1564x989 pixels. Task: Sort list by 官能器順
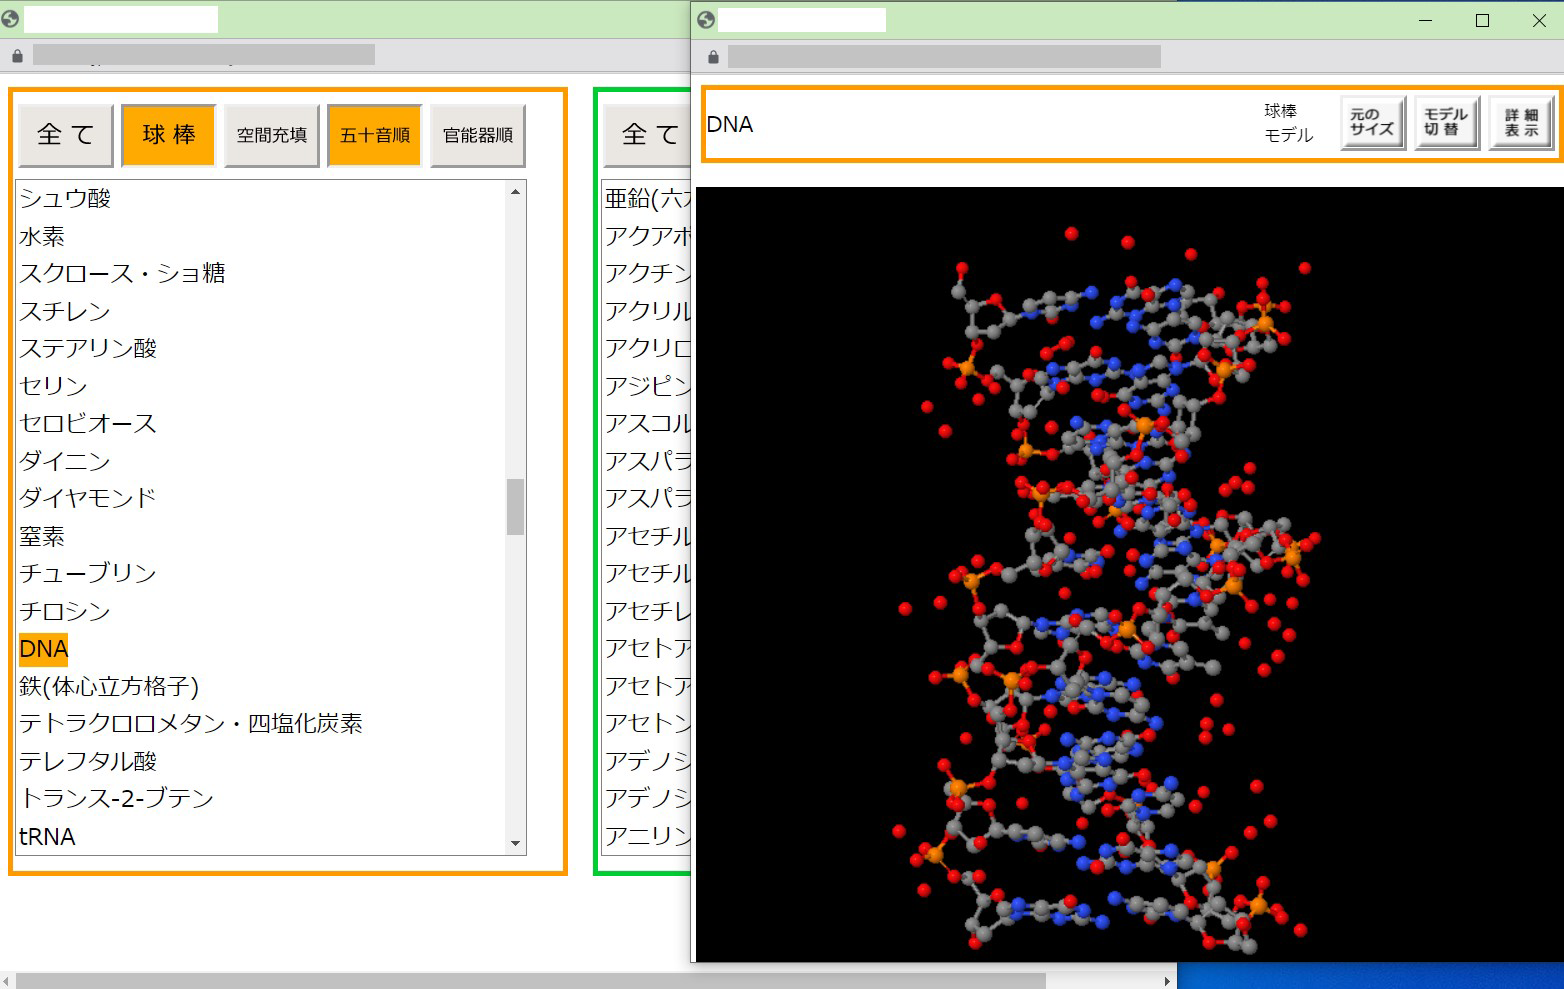pos(478,135)
